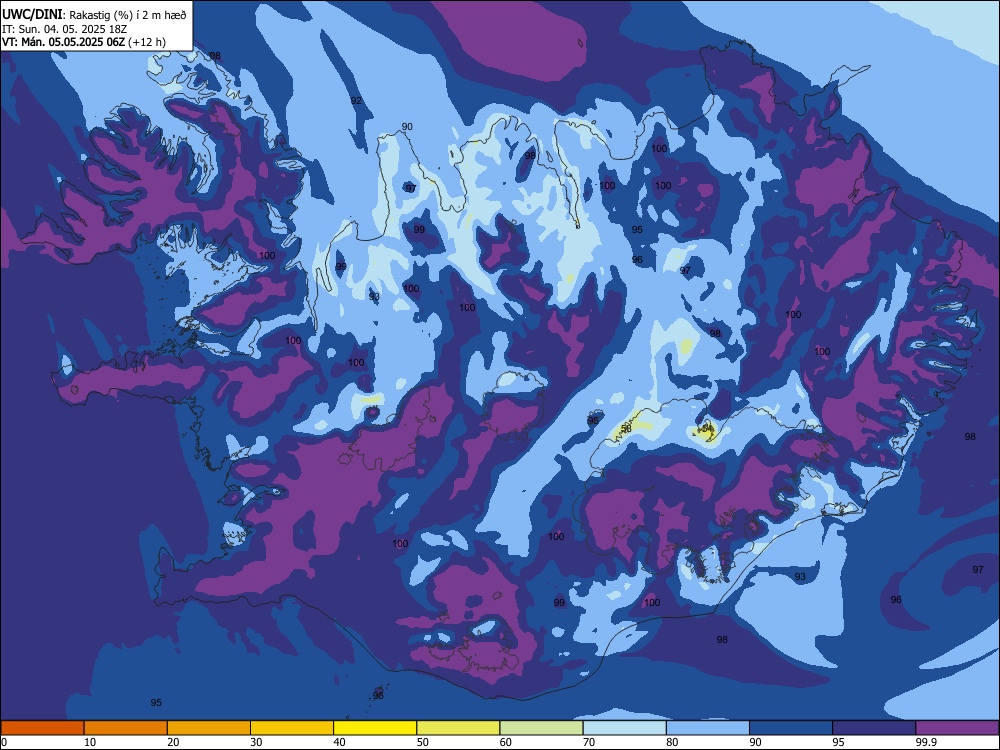This screenshot has width=1000, height=750.
Task: Click the '99.9' legend scale label
Action: coord(927,742)
